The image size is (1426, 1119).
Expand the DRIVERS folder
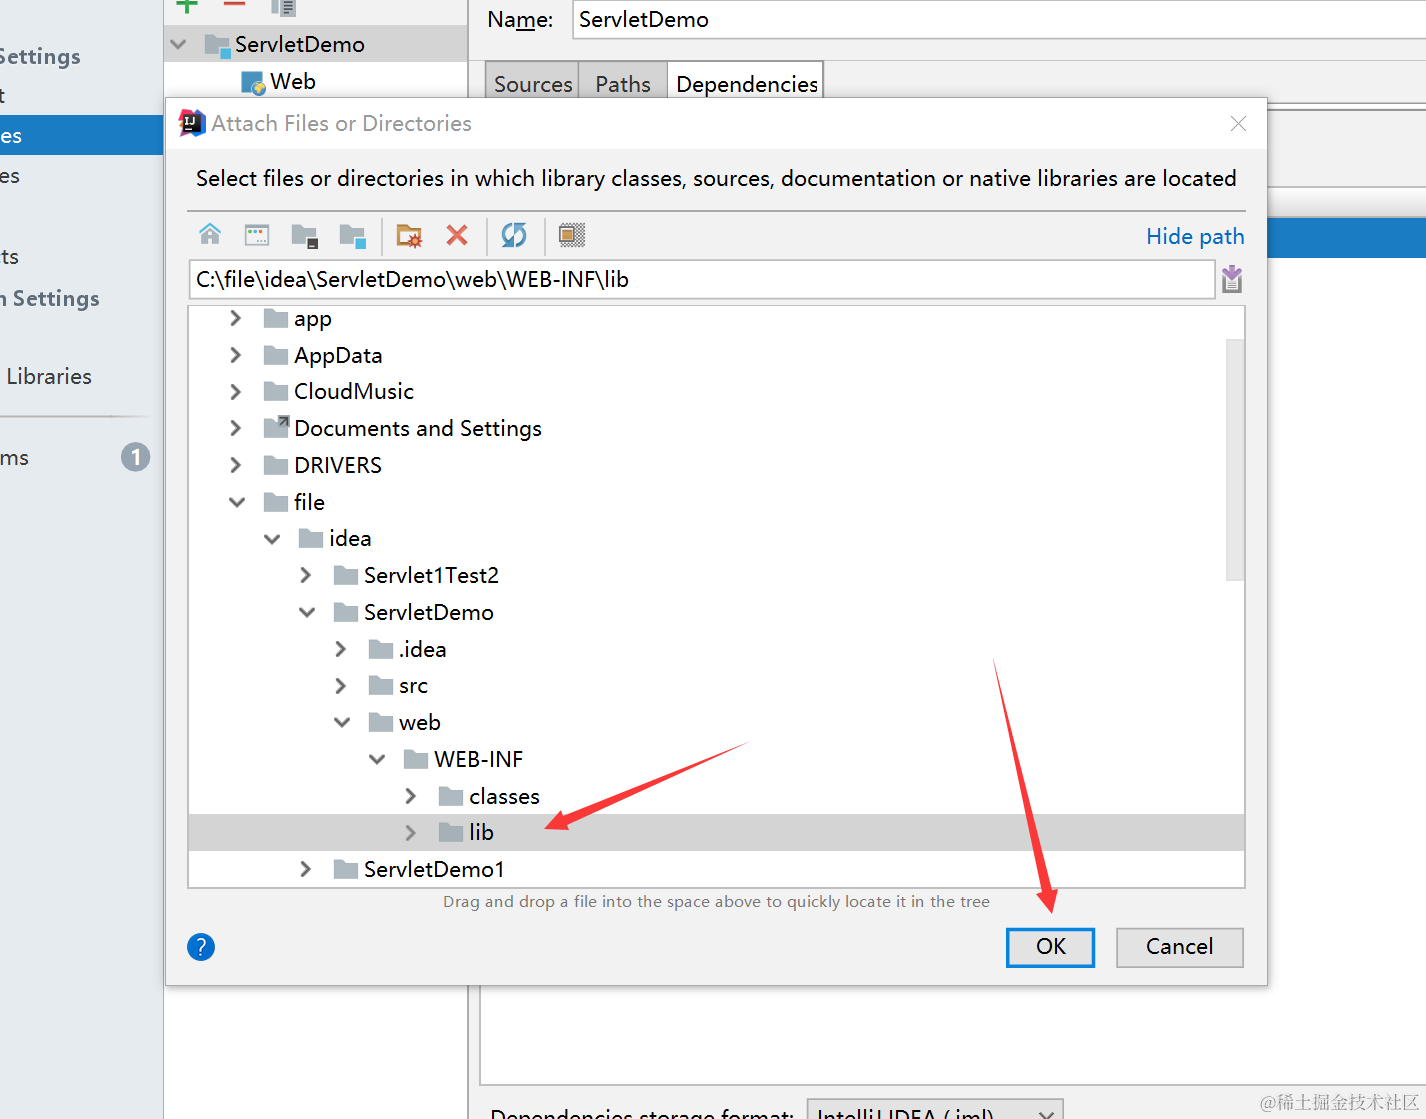pos(235,465)
